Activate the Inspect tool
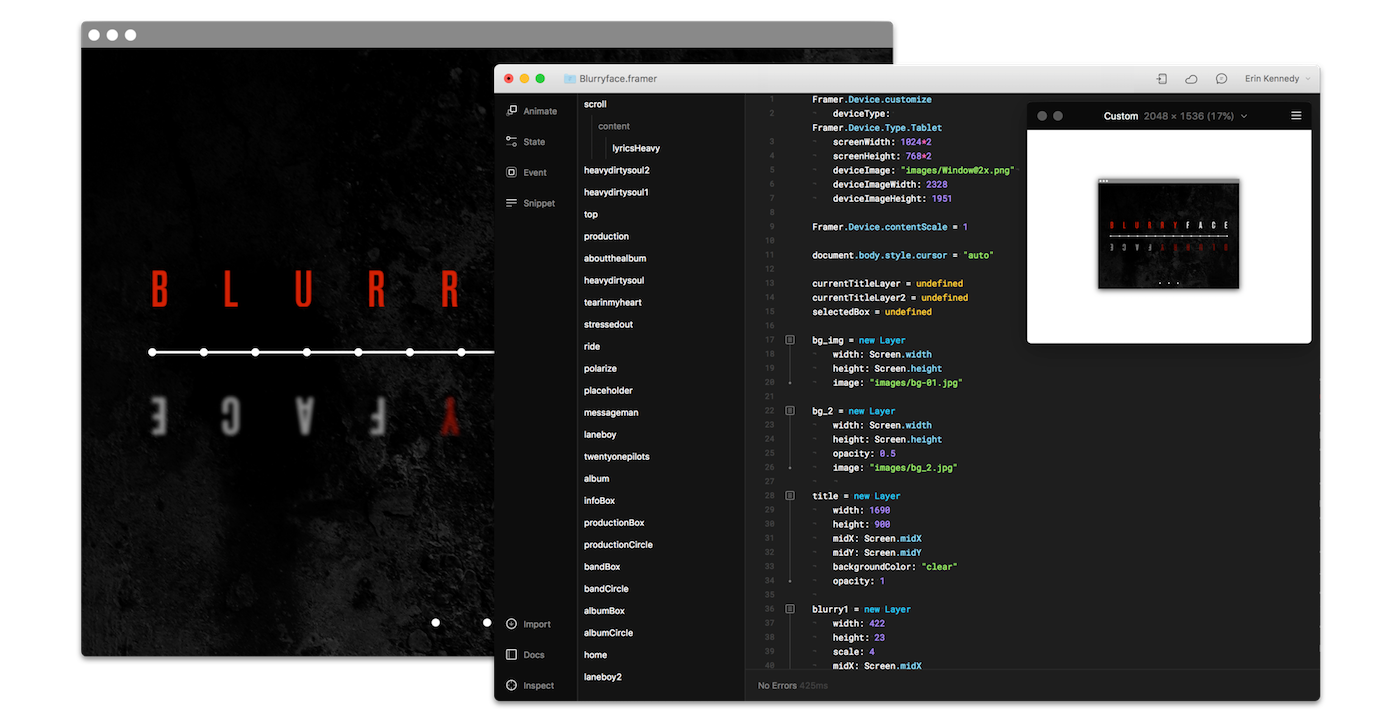Viewport: 1400px width, 722px height. [529, 685]
